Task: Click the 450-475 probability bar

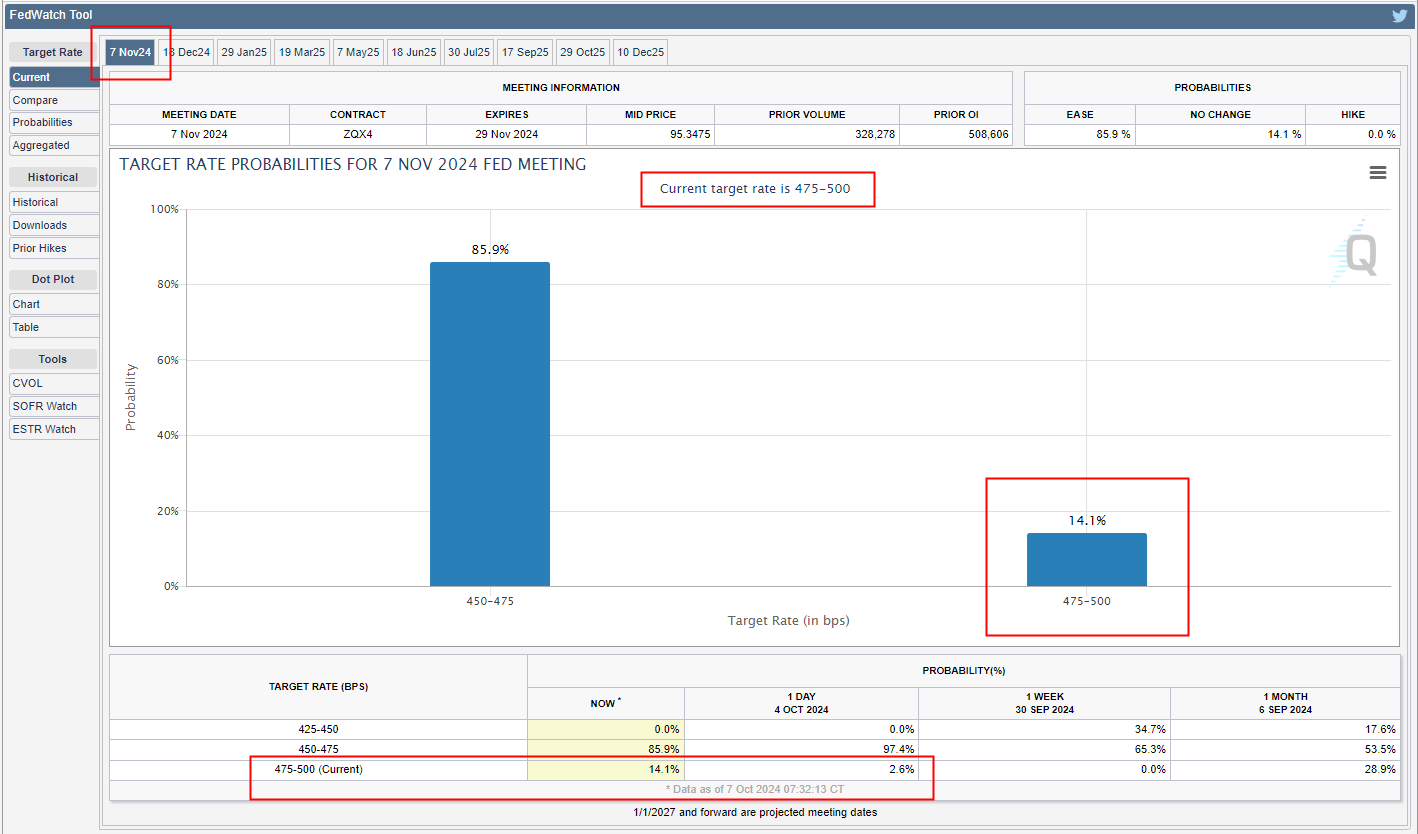Action: tap(490, 424)
